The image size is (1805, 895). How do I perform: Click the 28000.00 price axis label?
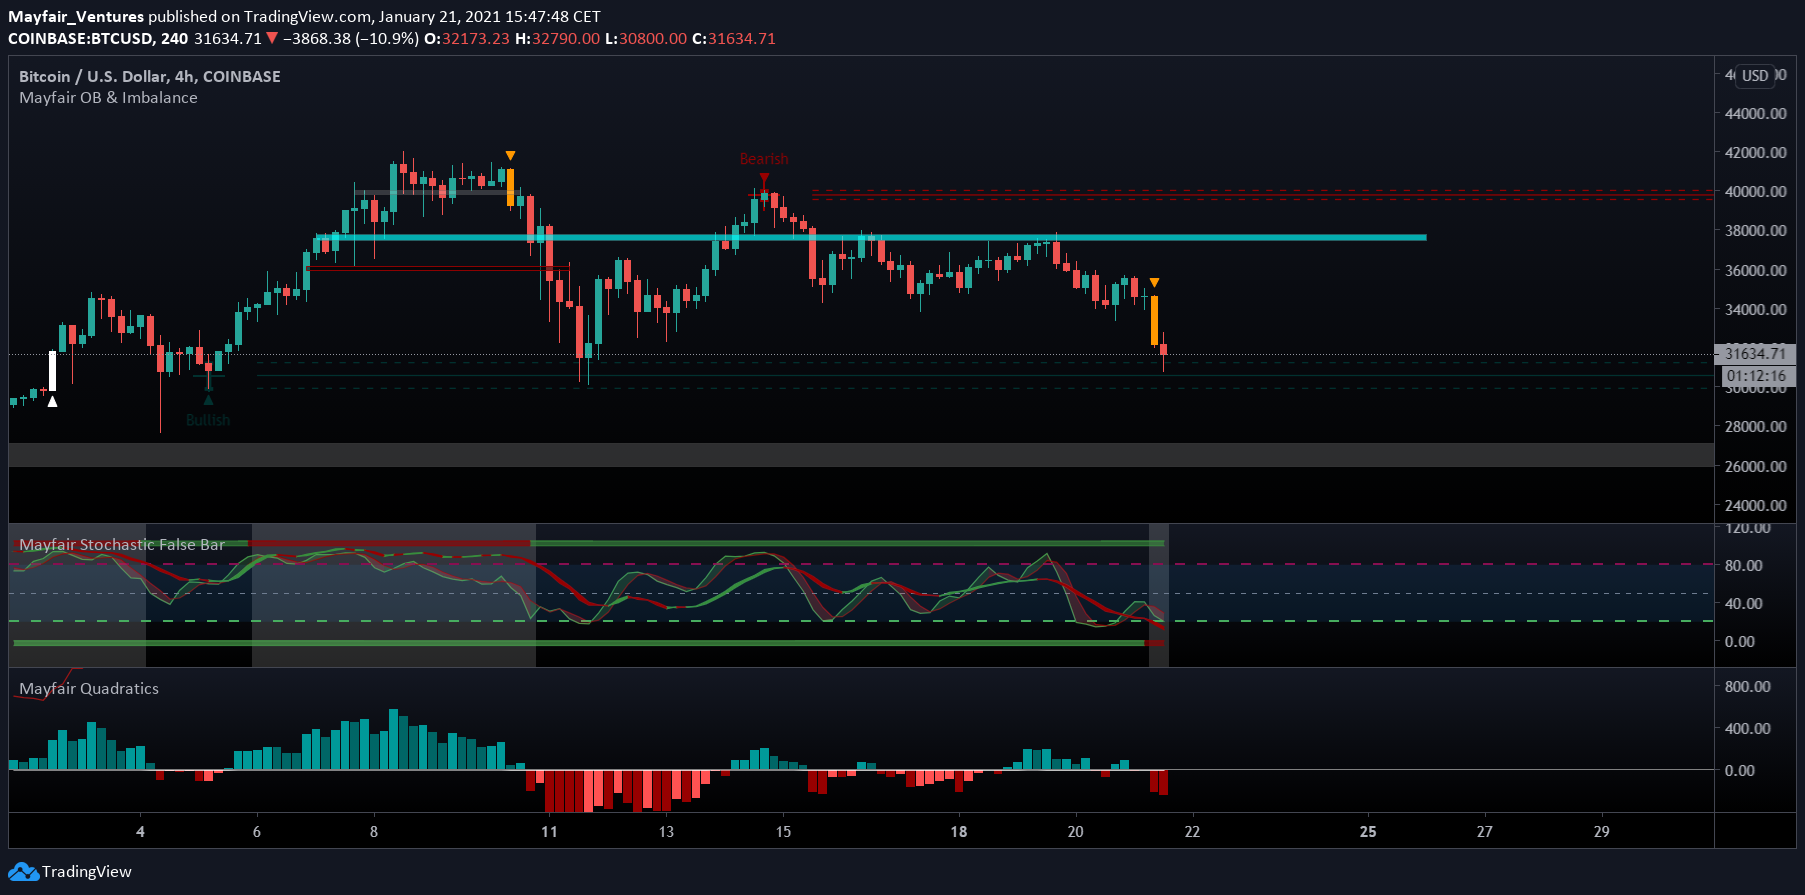point(1755,426)
